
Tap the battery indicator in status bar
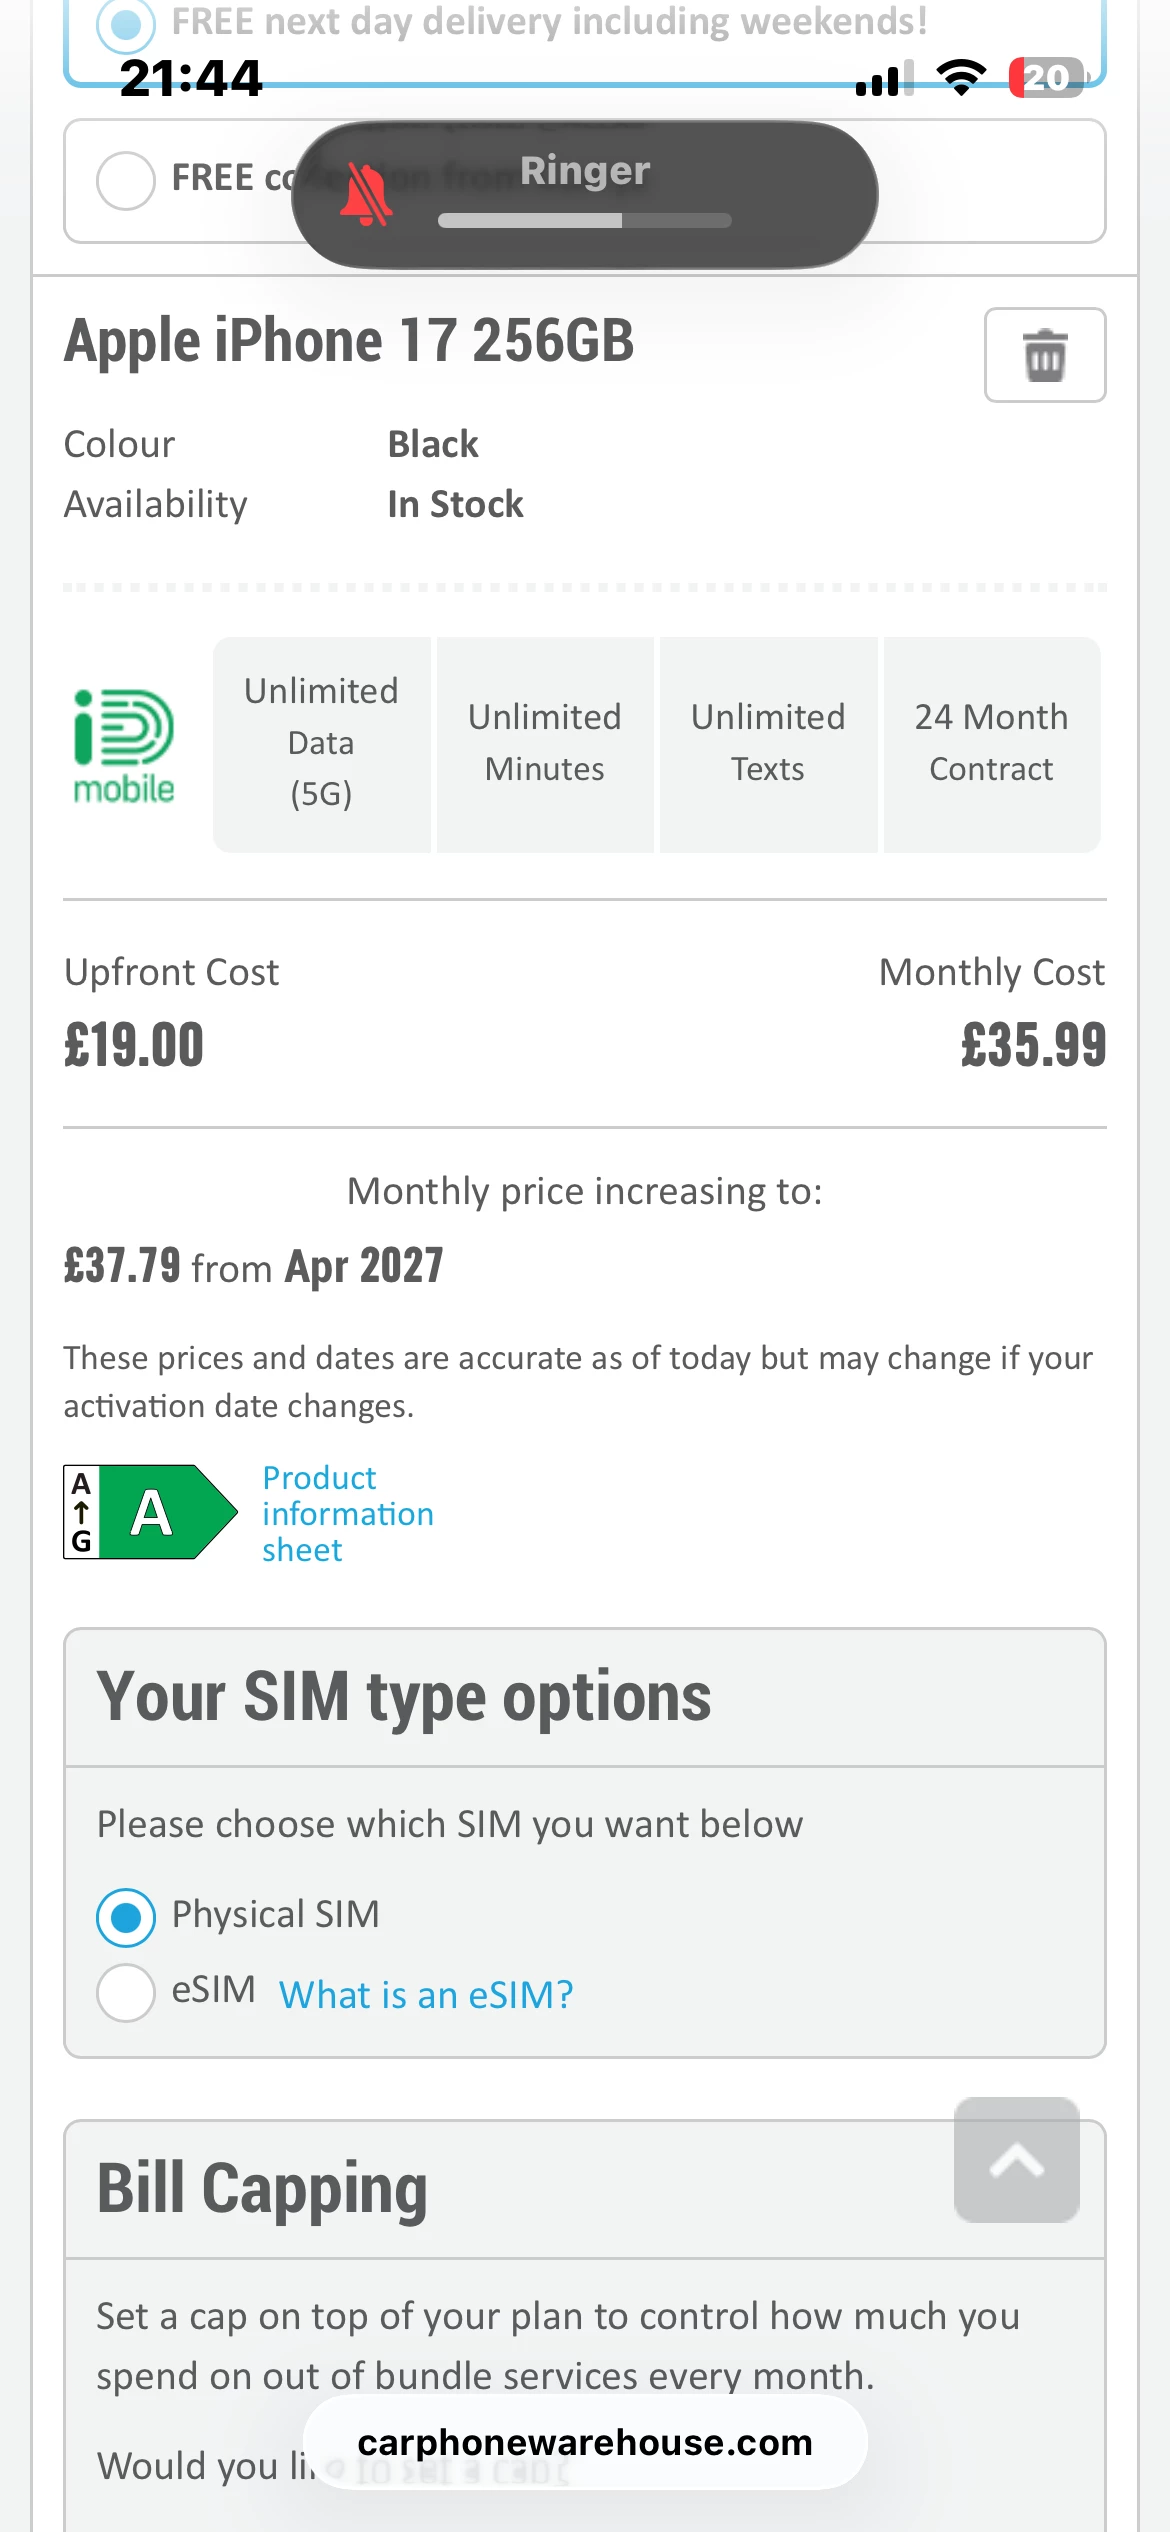coord(1046,78)
